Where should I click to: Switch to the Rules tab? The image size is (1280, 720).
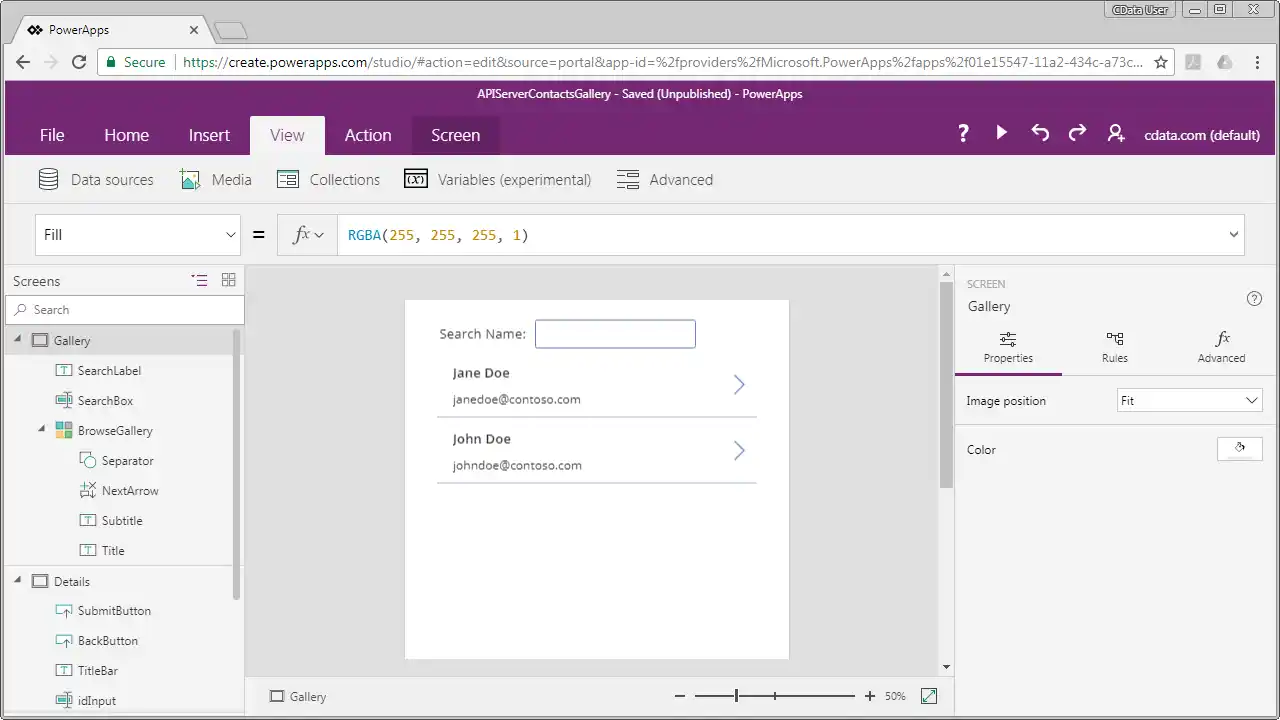coord(1114,347)
